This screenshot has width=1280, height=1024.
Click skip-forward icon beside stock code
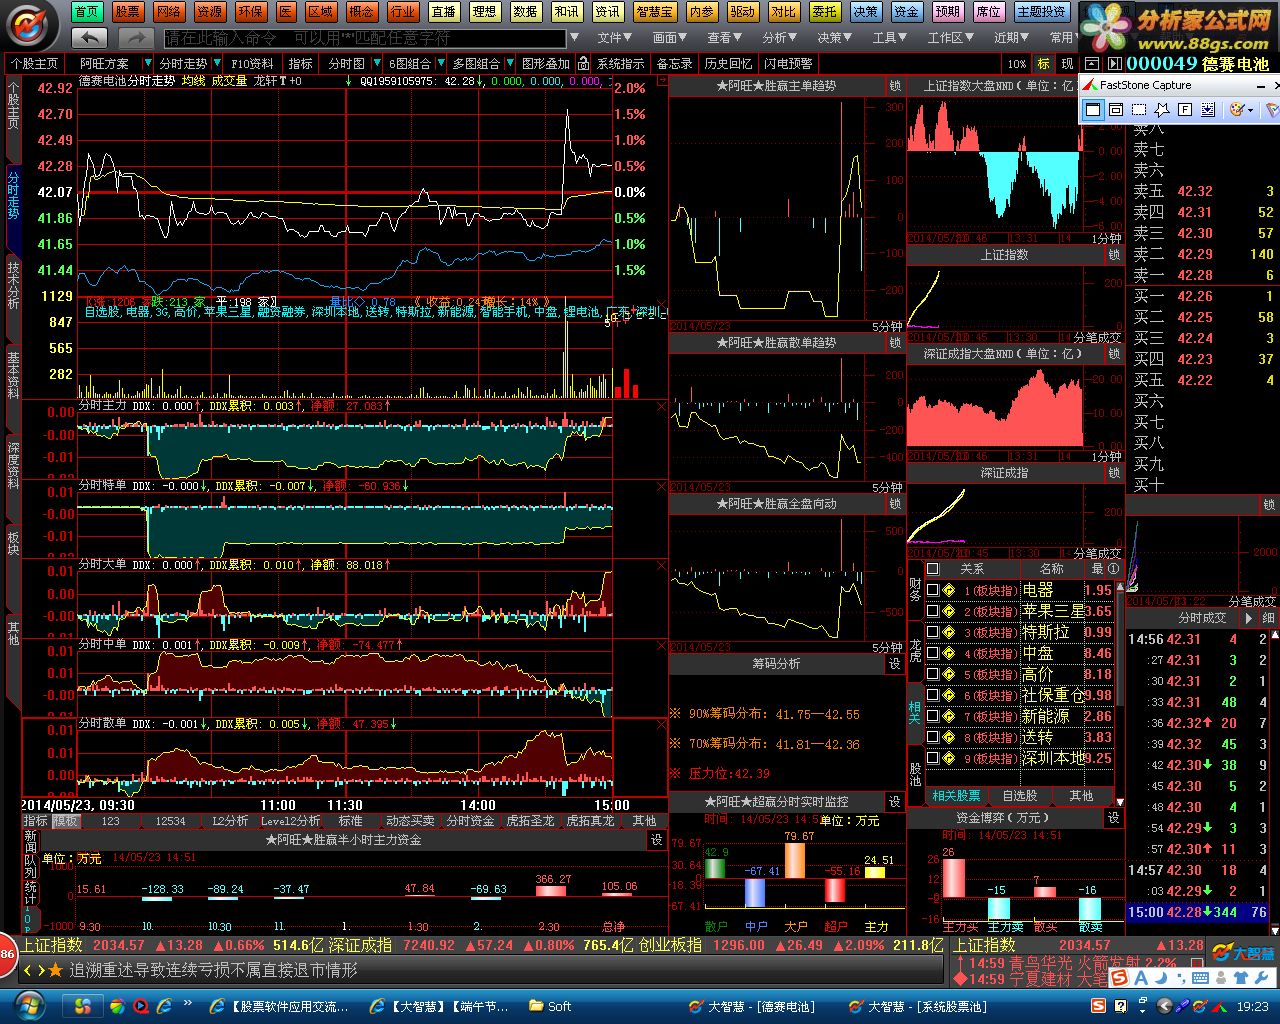(1115, 63)
